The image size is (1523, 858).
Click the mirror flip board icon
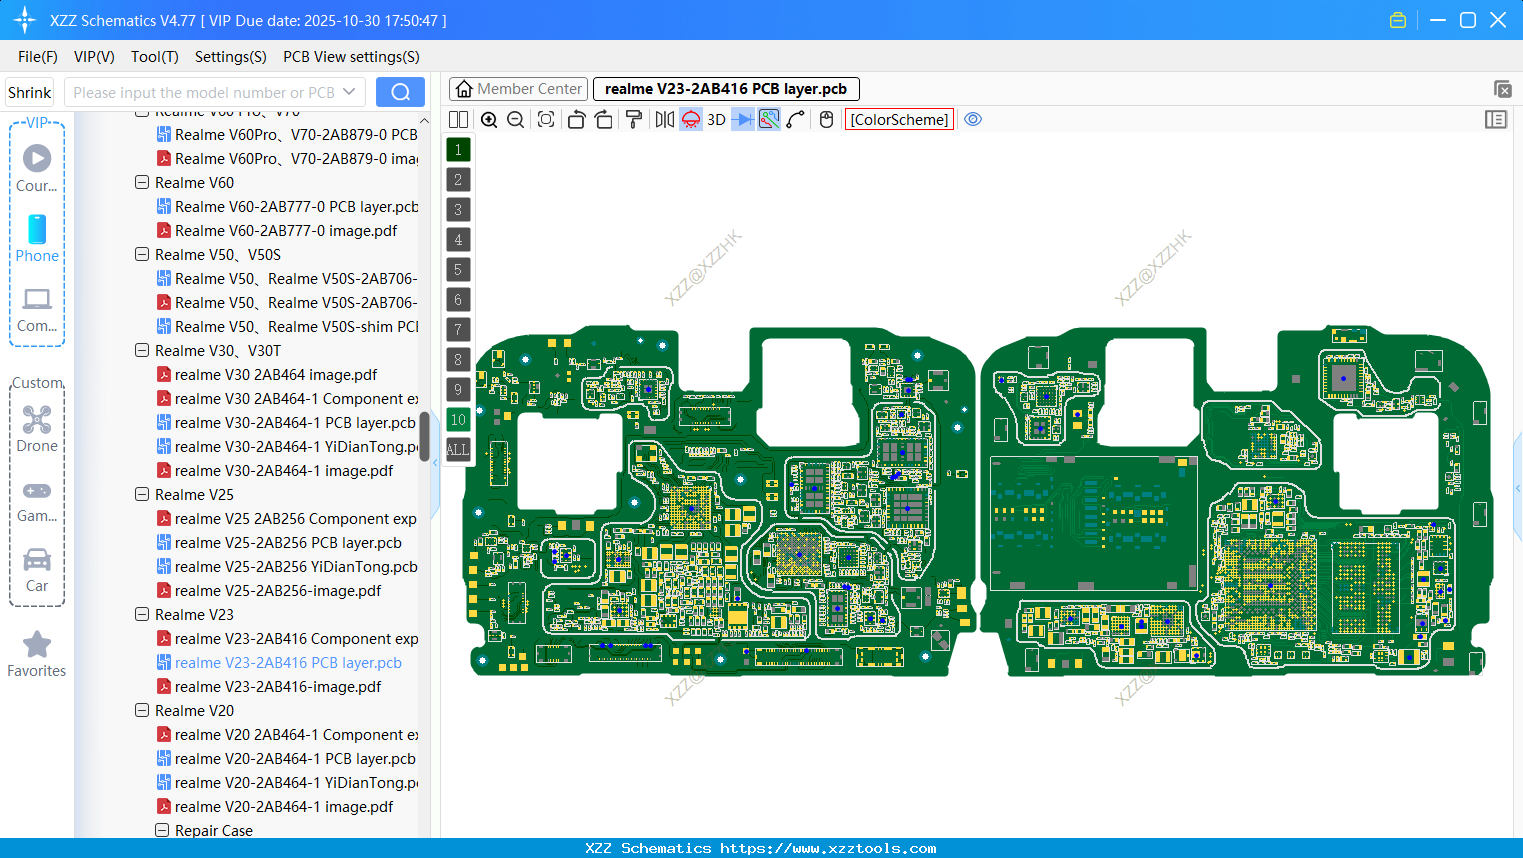point(665,119)
